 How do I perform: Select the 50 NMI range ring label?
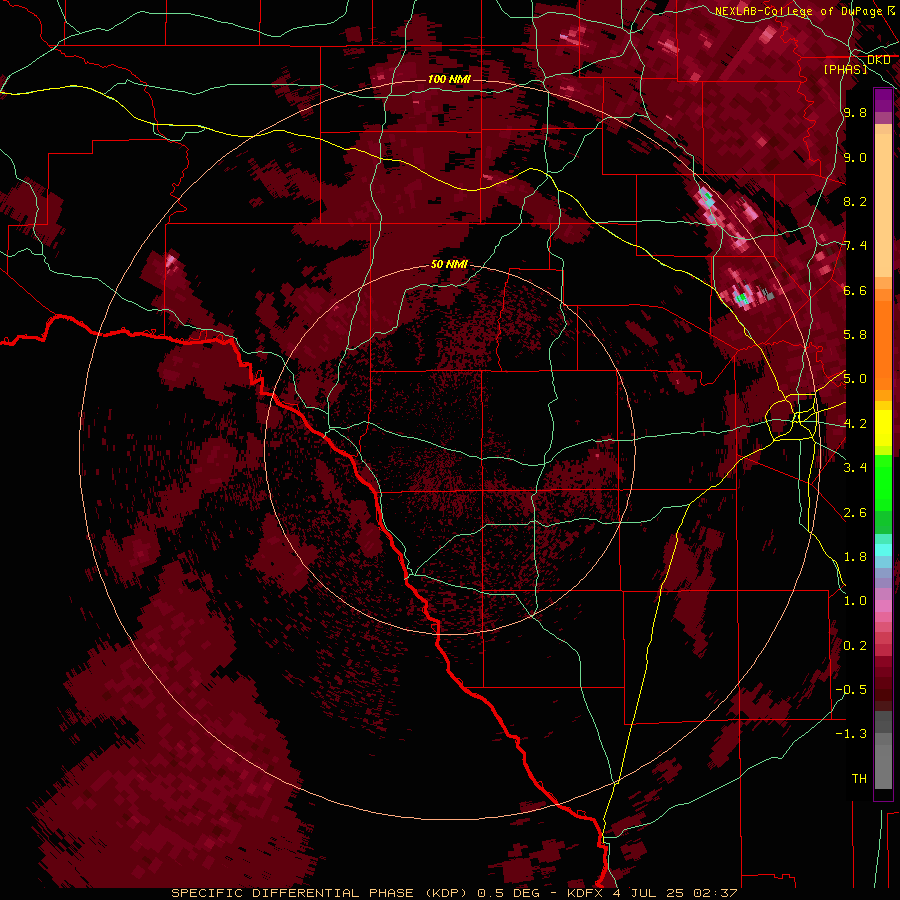[x=449, y=264]
